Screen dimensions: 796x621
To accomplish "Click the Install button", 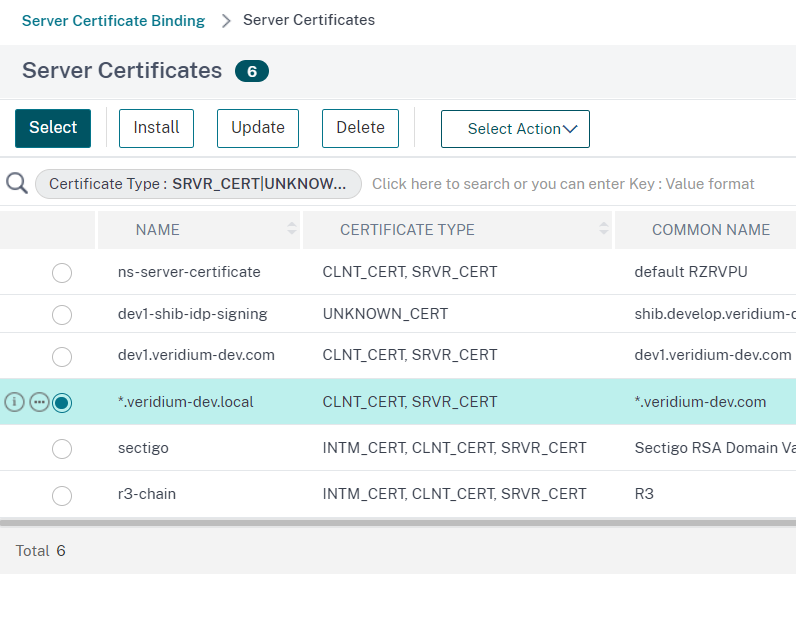I will (156, 128).
